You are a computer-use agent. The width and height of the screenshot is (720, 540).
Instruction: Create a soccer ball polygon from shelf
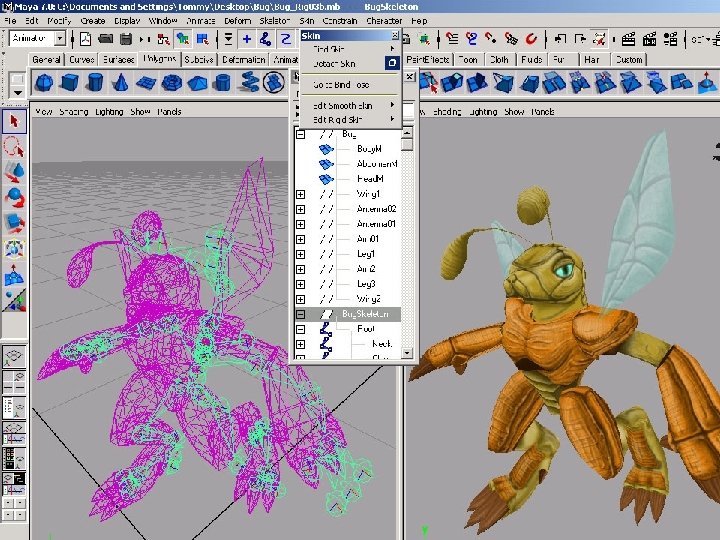[274, 83]
